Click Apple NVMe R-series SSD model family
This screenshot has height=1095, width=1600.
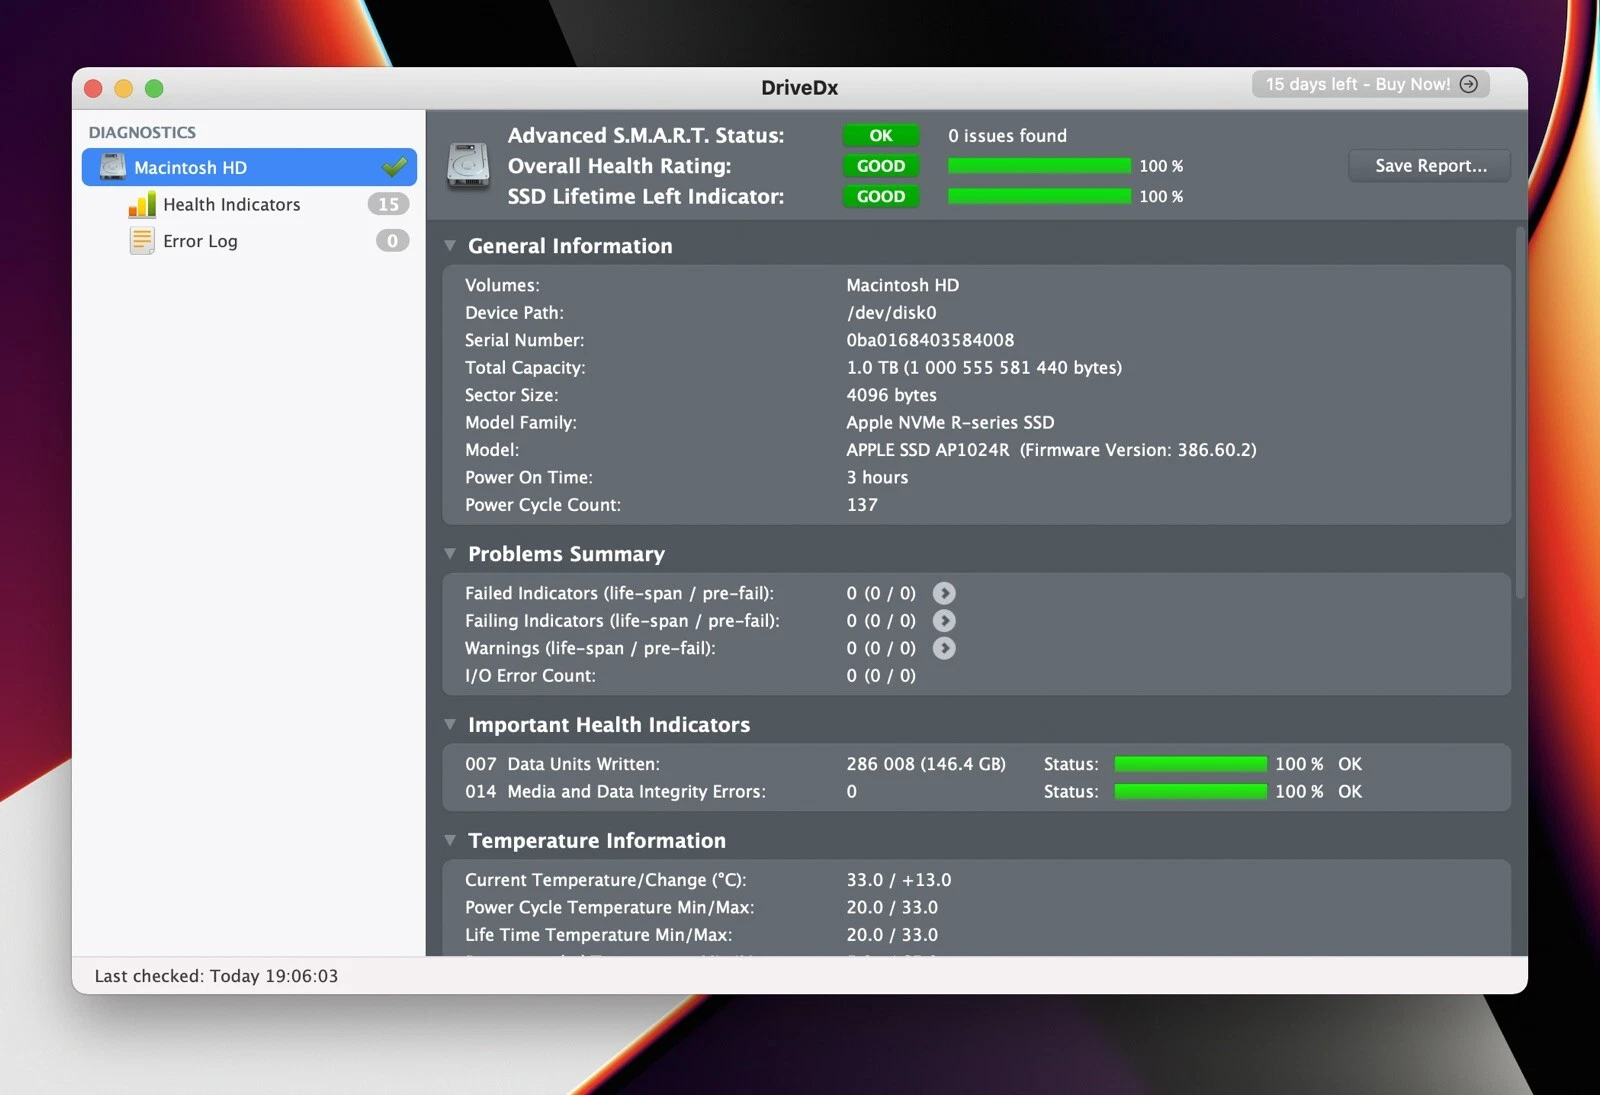point(950,423)
